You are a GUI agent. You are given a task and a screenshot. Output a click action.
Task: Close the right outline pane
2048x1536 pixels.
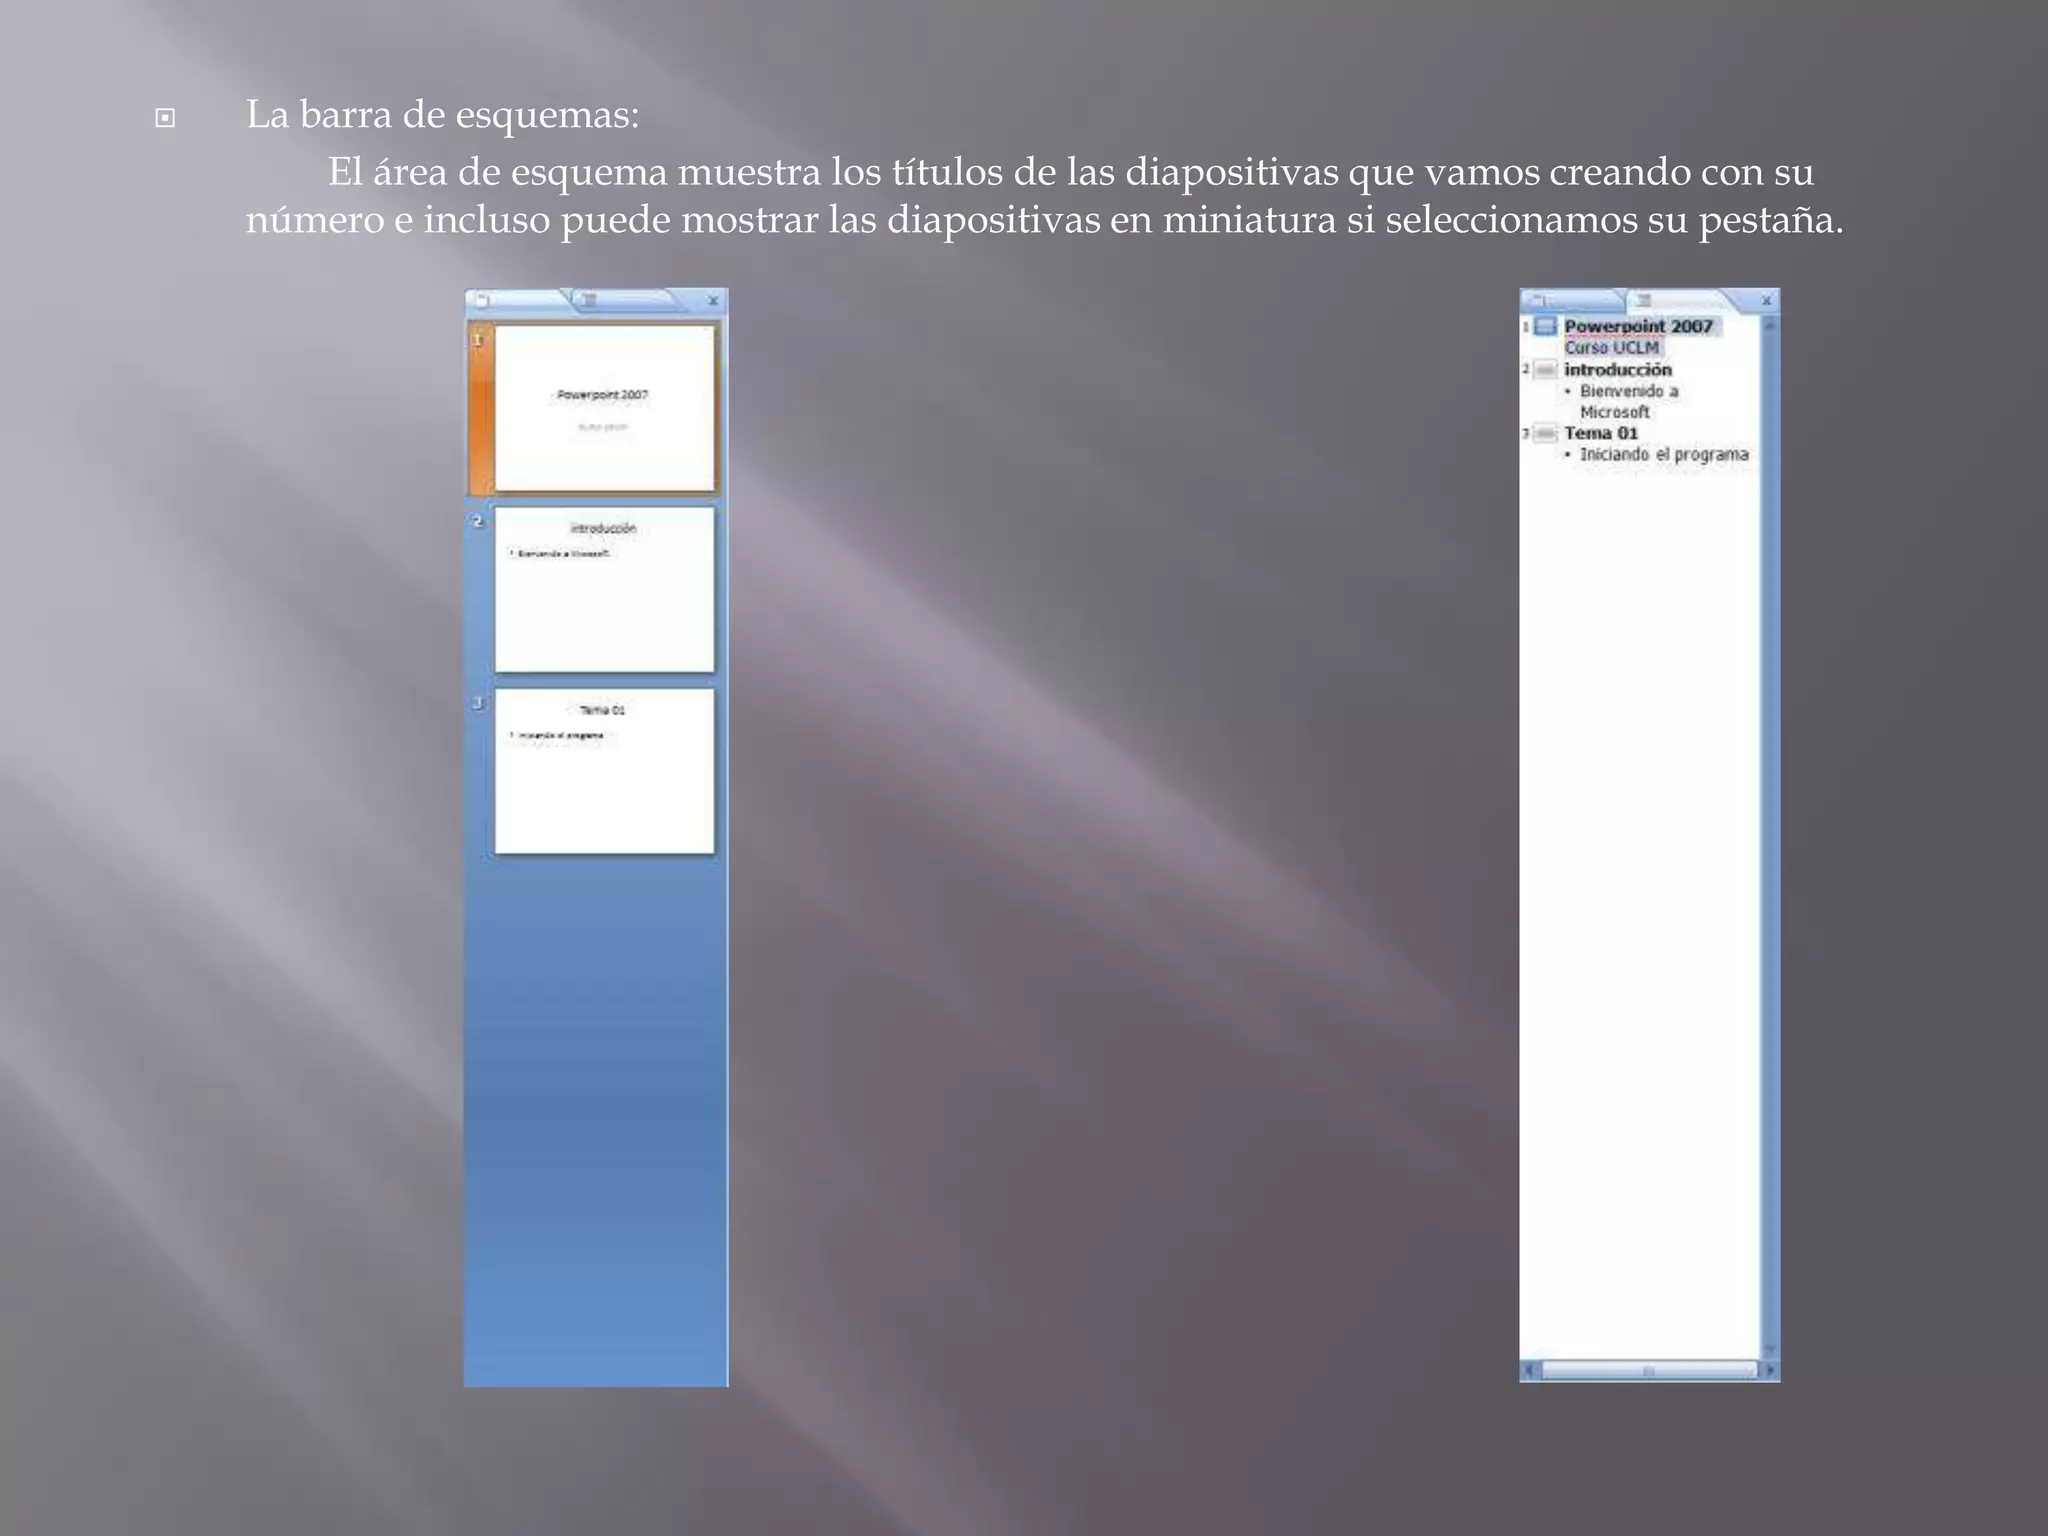click(x=1766, y=300)
